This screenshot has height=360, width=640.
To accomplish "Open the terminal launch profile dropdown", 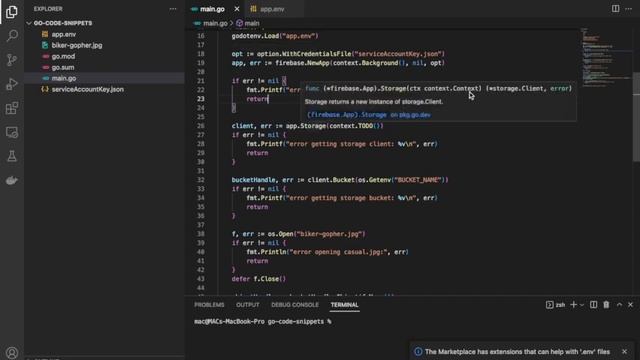I will (582, 305).
